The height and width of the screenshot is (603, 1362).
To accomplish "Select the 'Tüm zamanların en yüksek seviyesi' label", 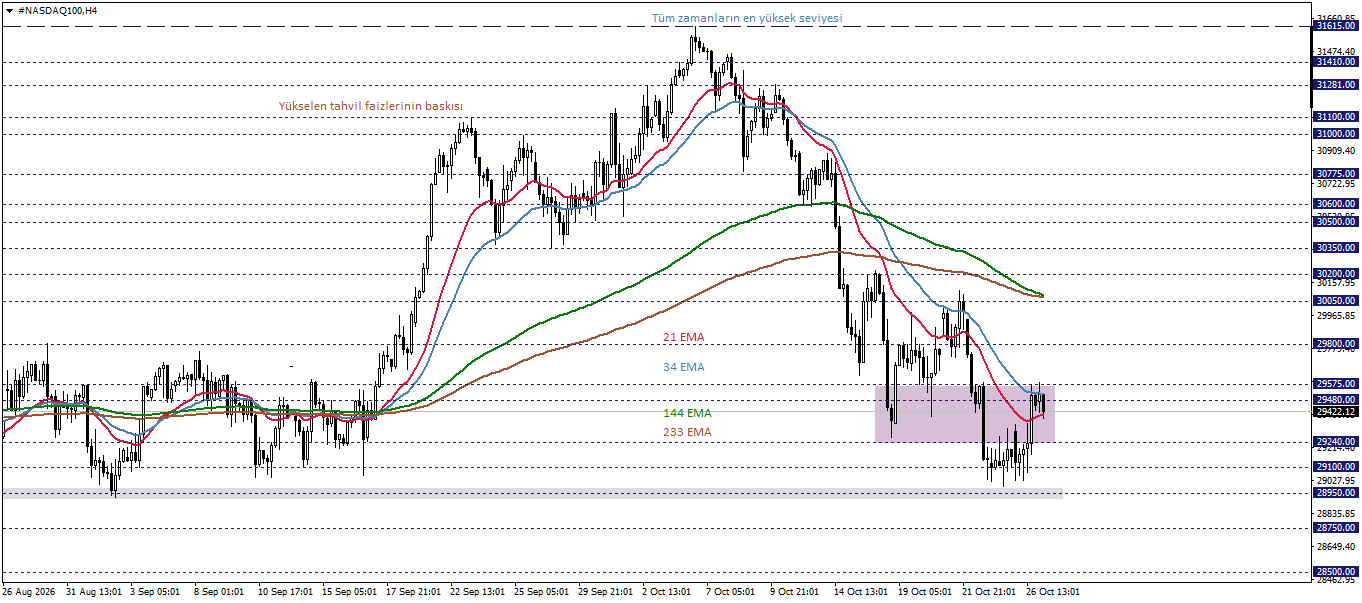I will pyautogui.click(x=747, y=18).
